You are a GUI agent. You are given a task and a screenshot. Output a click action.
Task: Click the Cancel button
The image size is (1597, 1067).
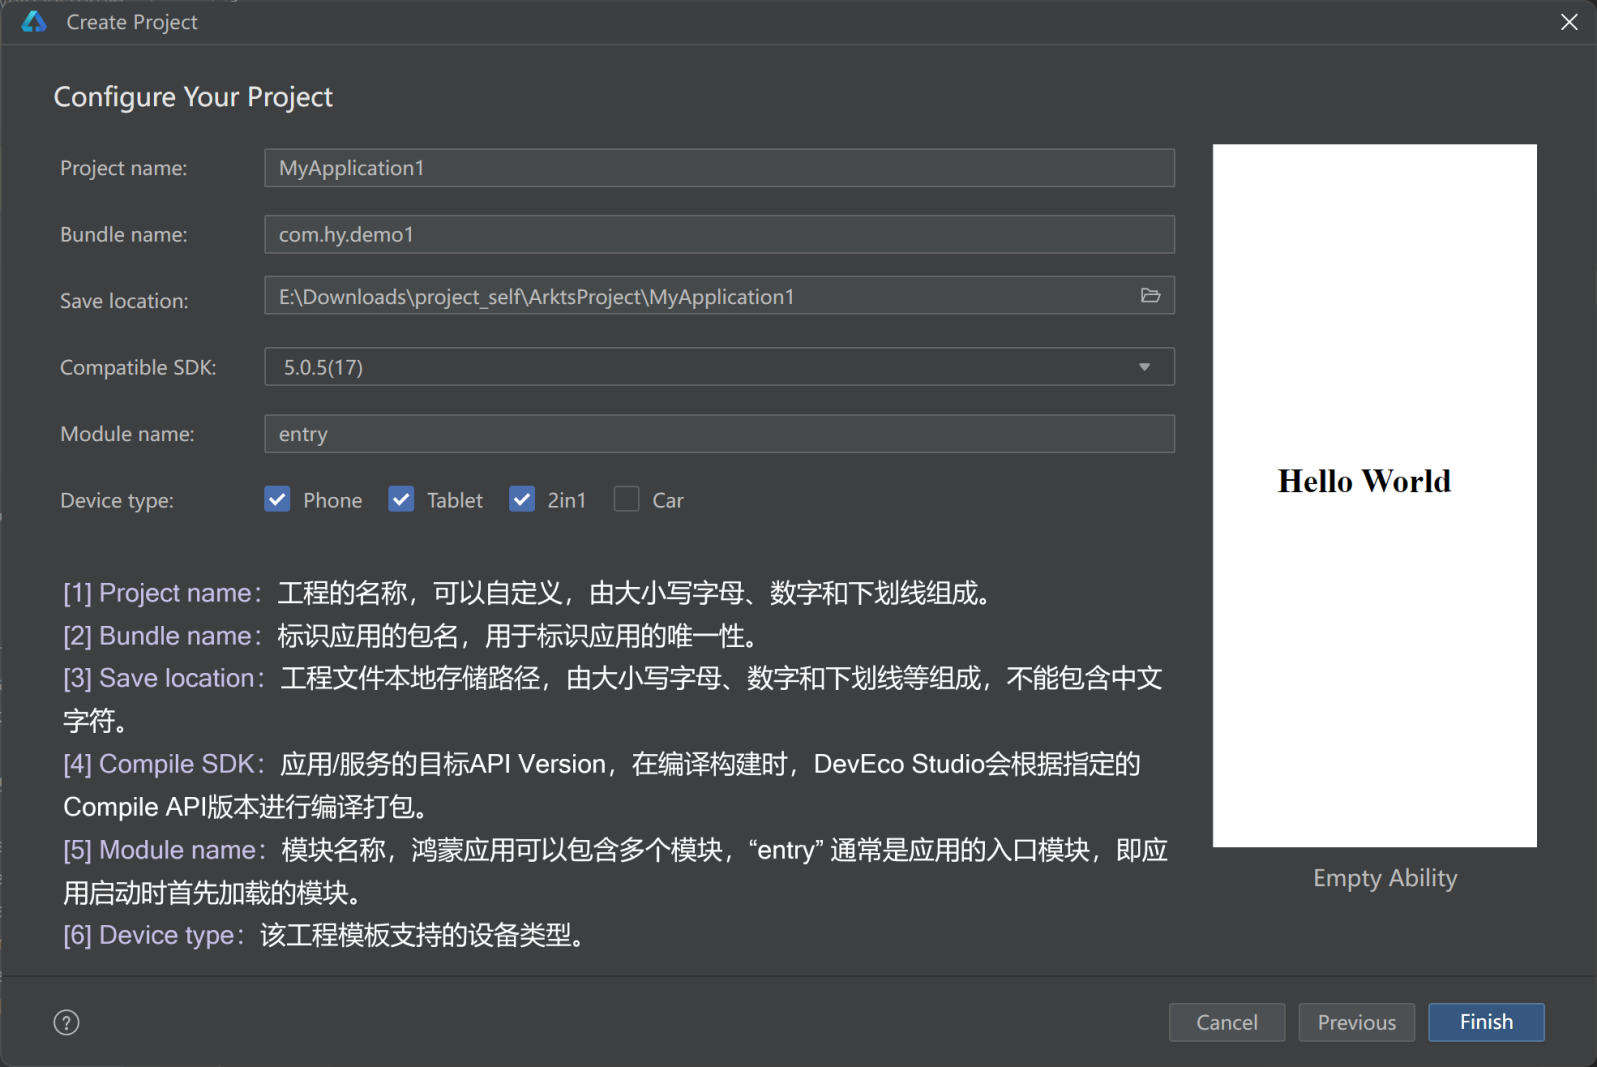click(x=1226, y=1022)
